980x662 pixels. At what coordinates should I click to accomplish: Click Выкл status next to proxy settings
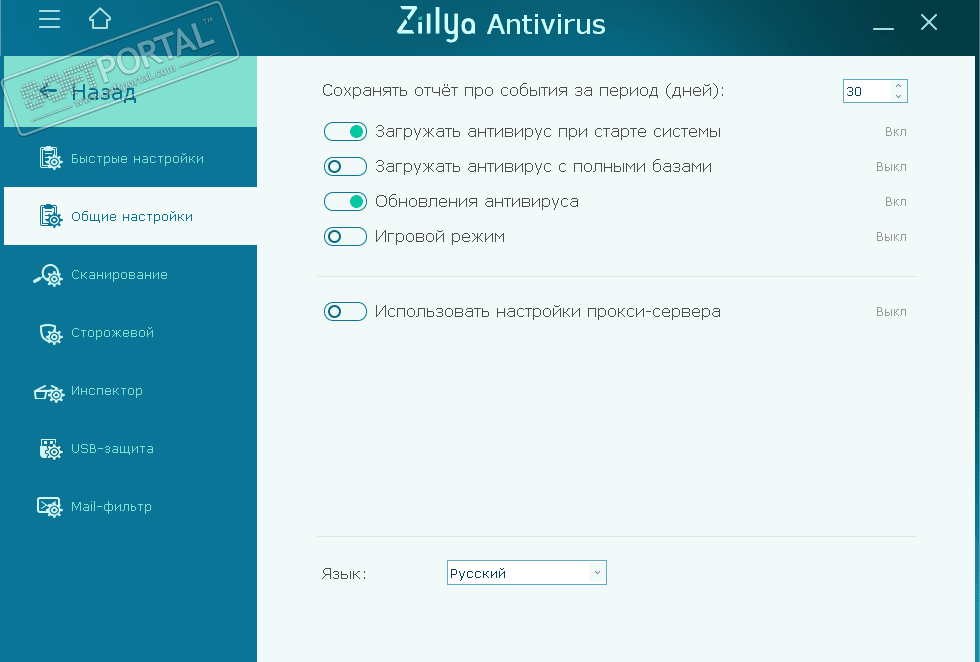(891, 312)
